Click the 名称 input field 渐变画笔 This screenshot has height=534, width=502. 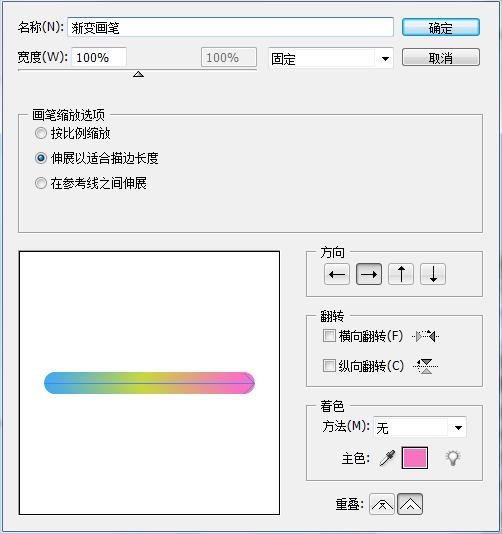tap(230, 27)
